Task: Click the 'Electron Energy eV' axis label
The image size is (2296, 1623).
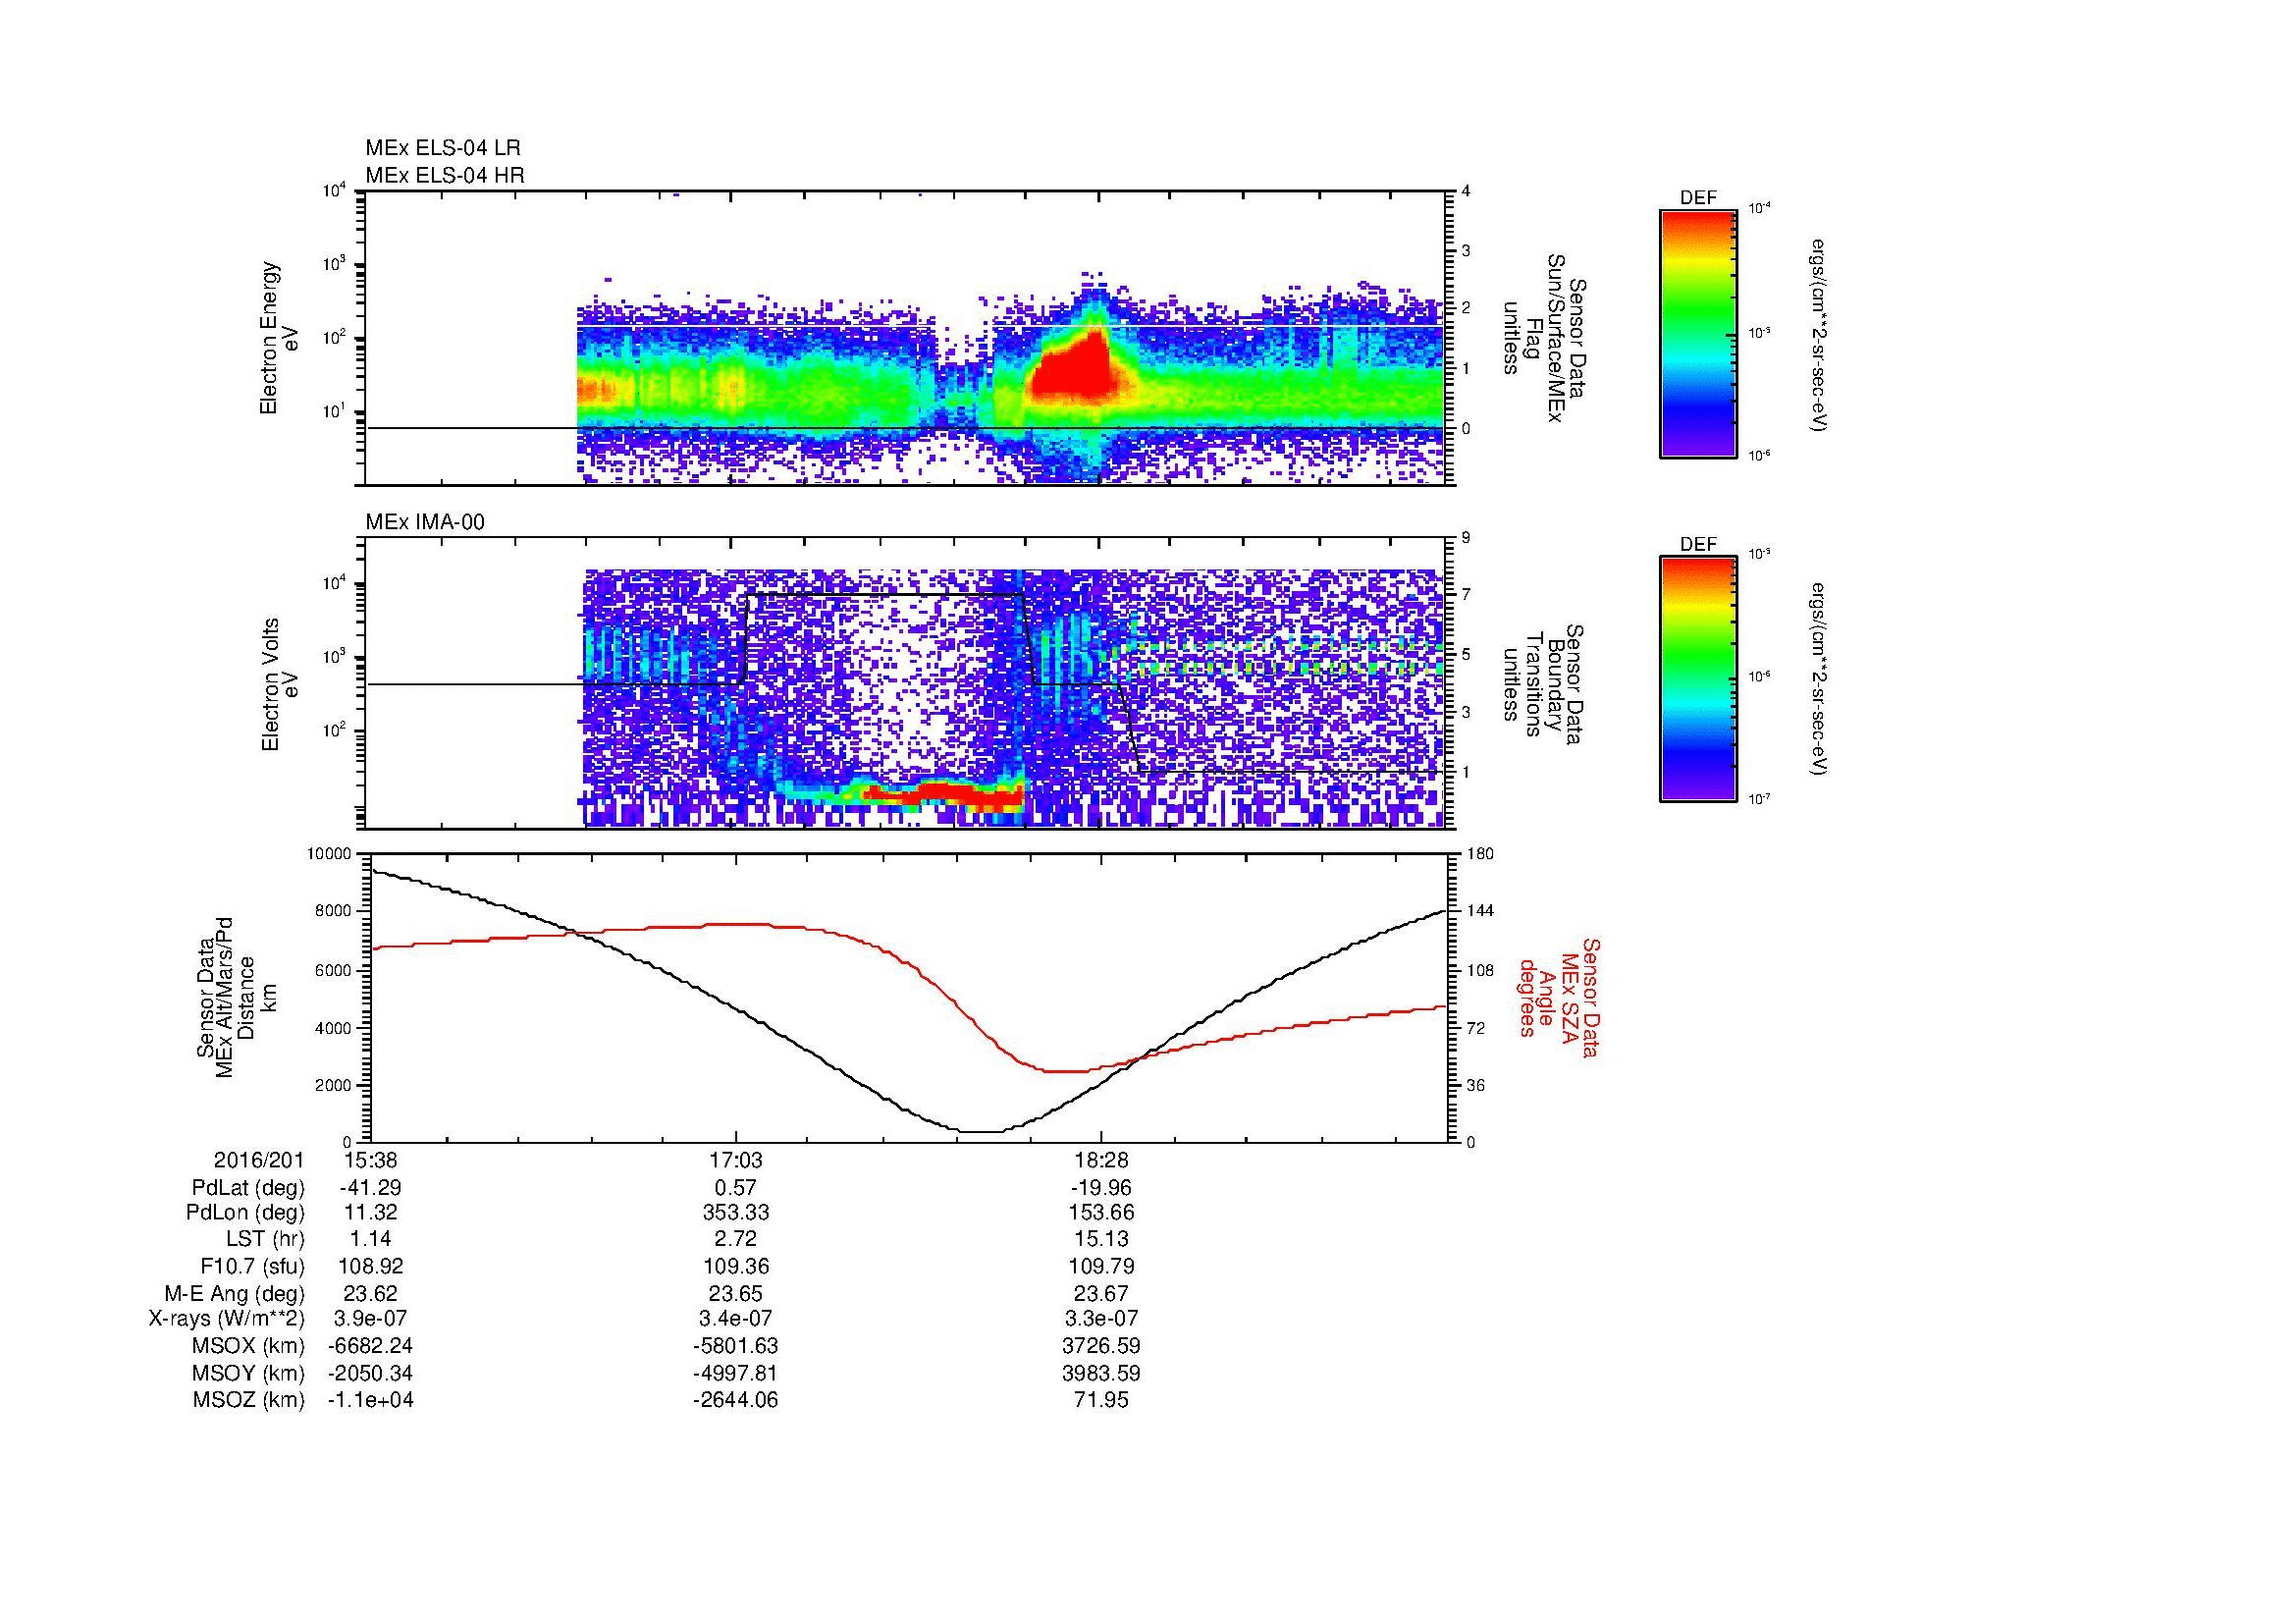Action: [279, 338]
